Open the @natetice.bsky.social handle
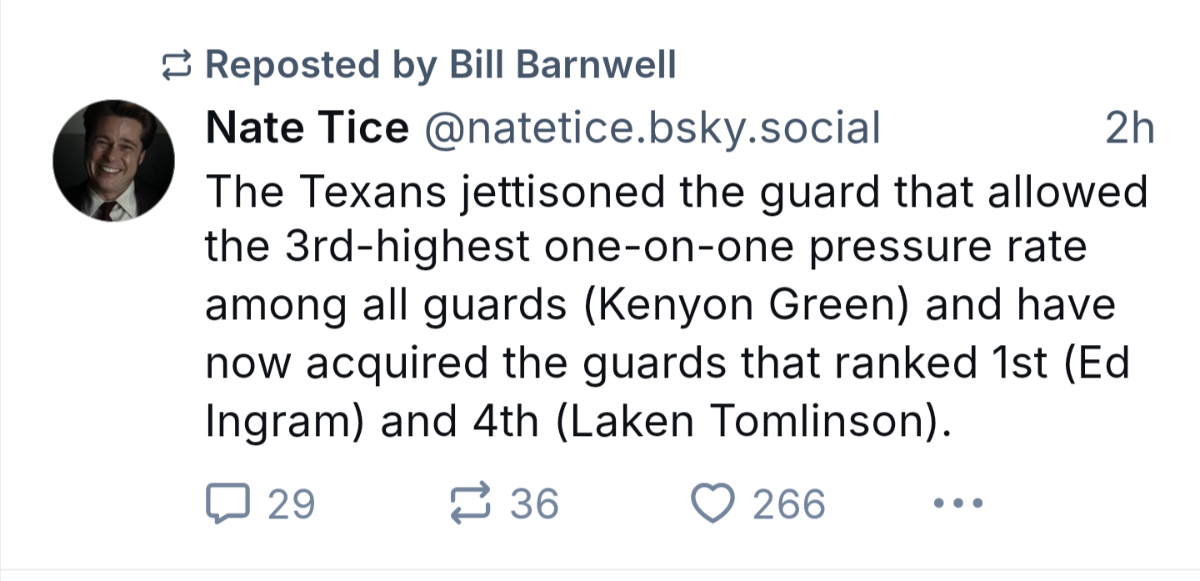The image size is (1200, 581). coord(653,128)
